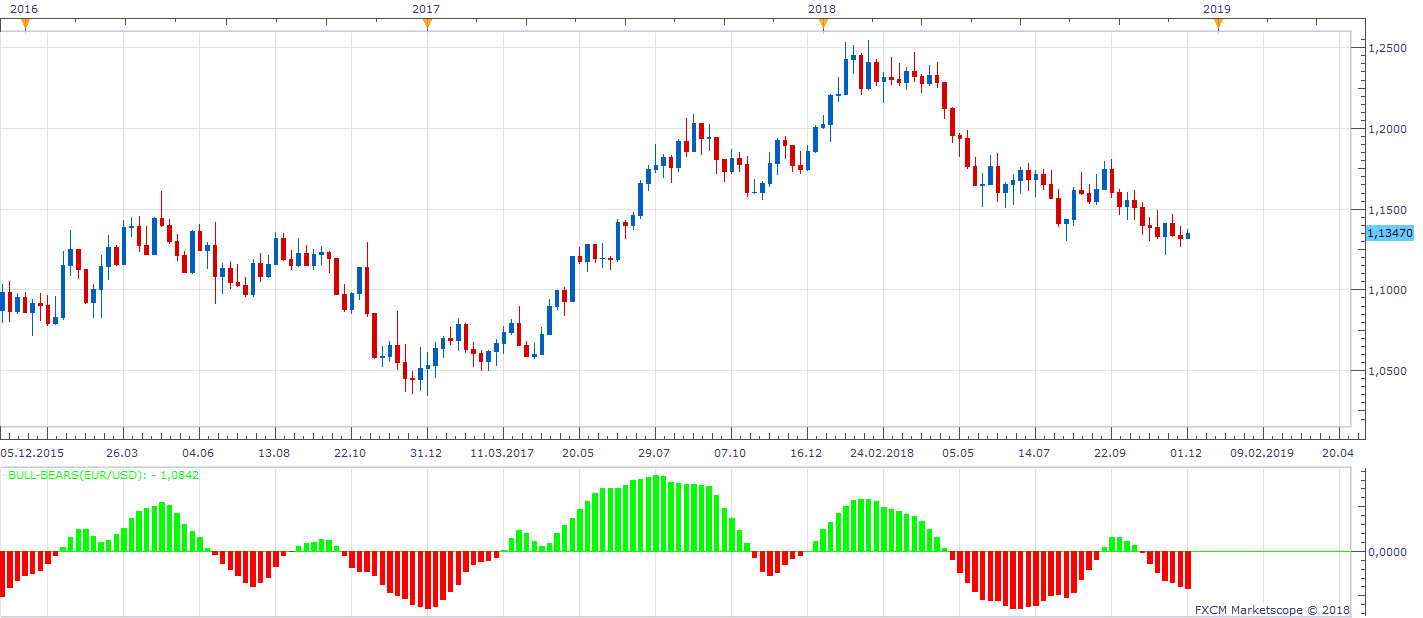The image size is (1423, 618).
Task: Click the 20.05 date label
Action: pos(578,453)
